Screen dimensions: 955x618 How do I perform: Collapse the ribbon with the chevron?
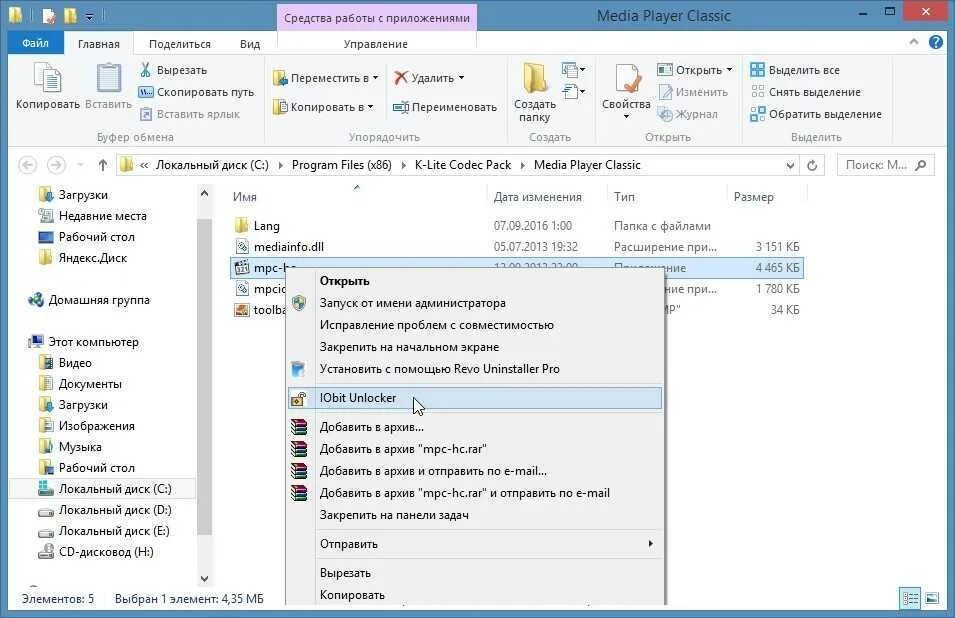[x=914, y=42]
